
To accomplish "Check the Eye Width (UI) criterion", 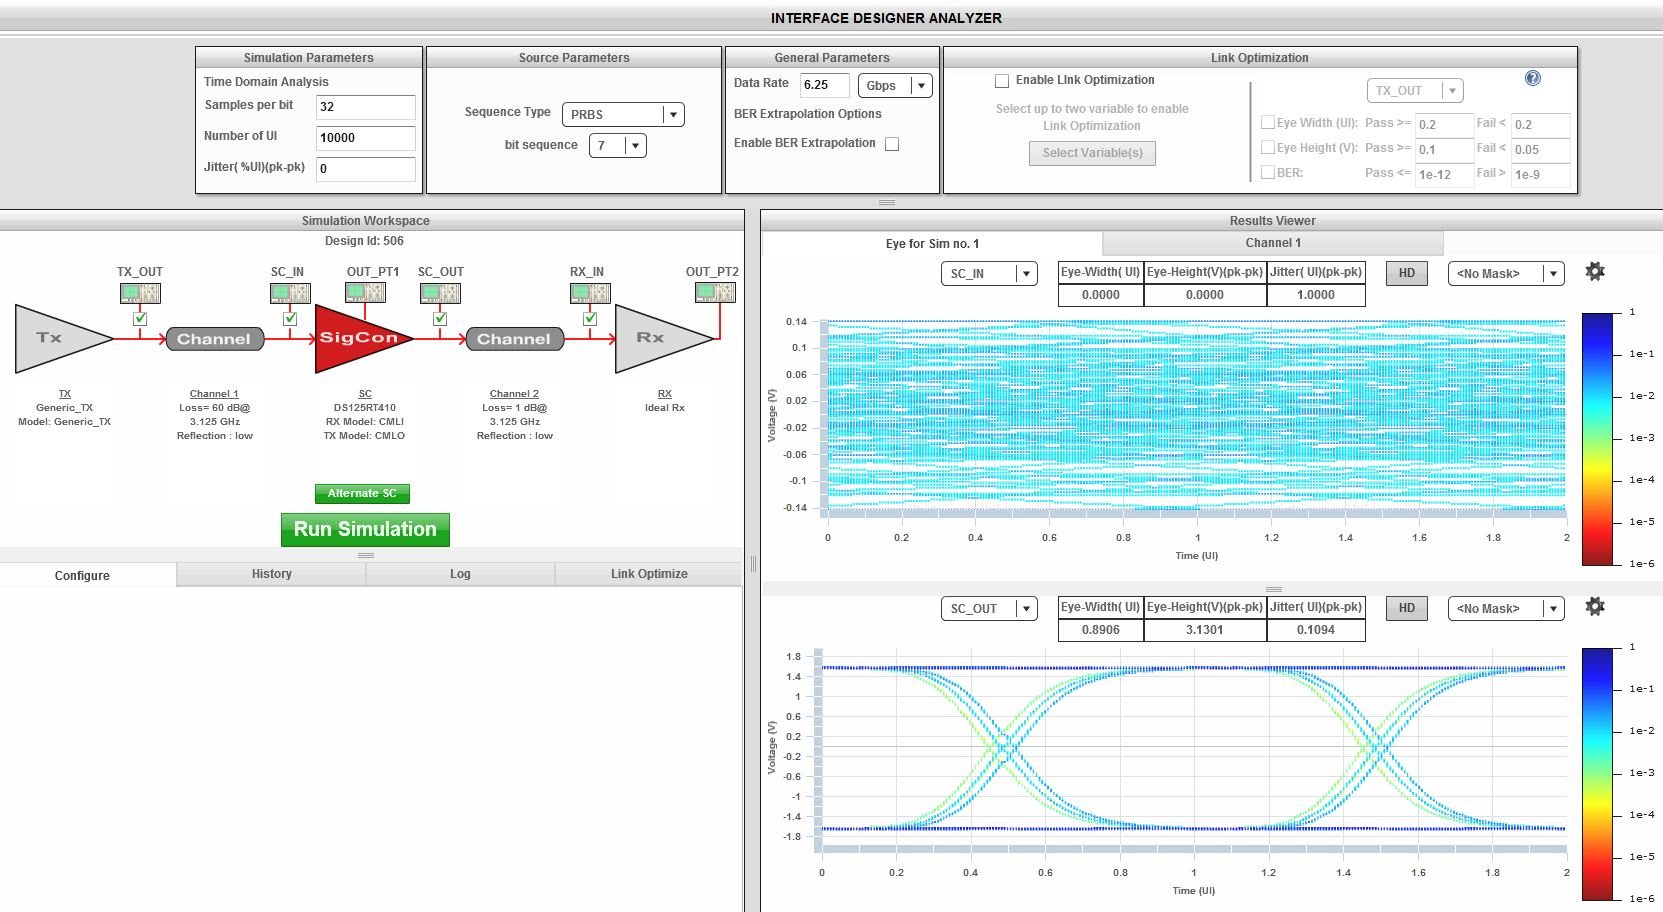I will coord(1268,122).
